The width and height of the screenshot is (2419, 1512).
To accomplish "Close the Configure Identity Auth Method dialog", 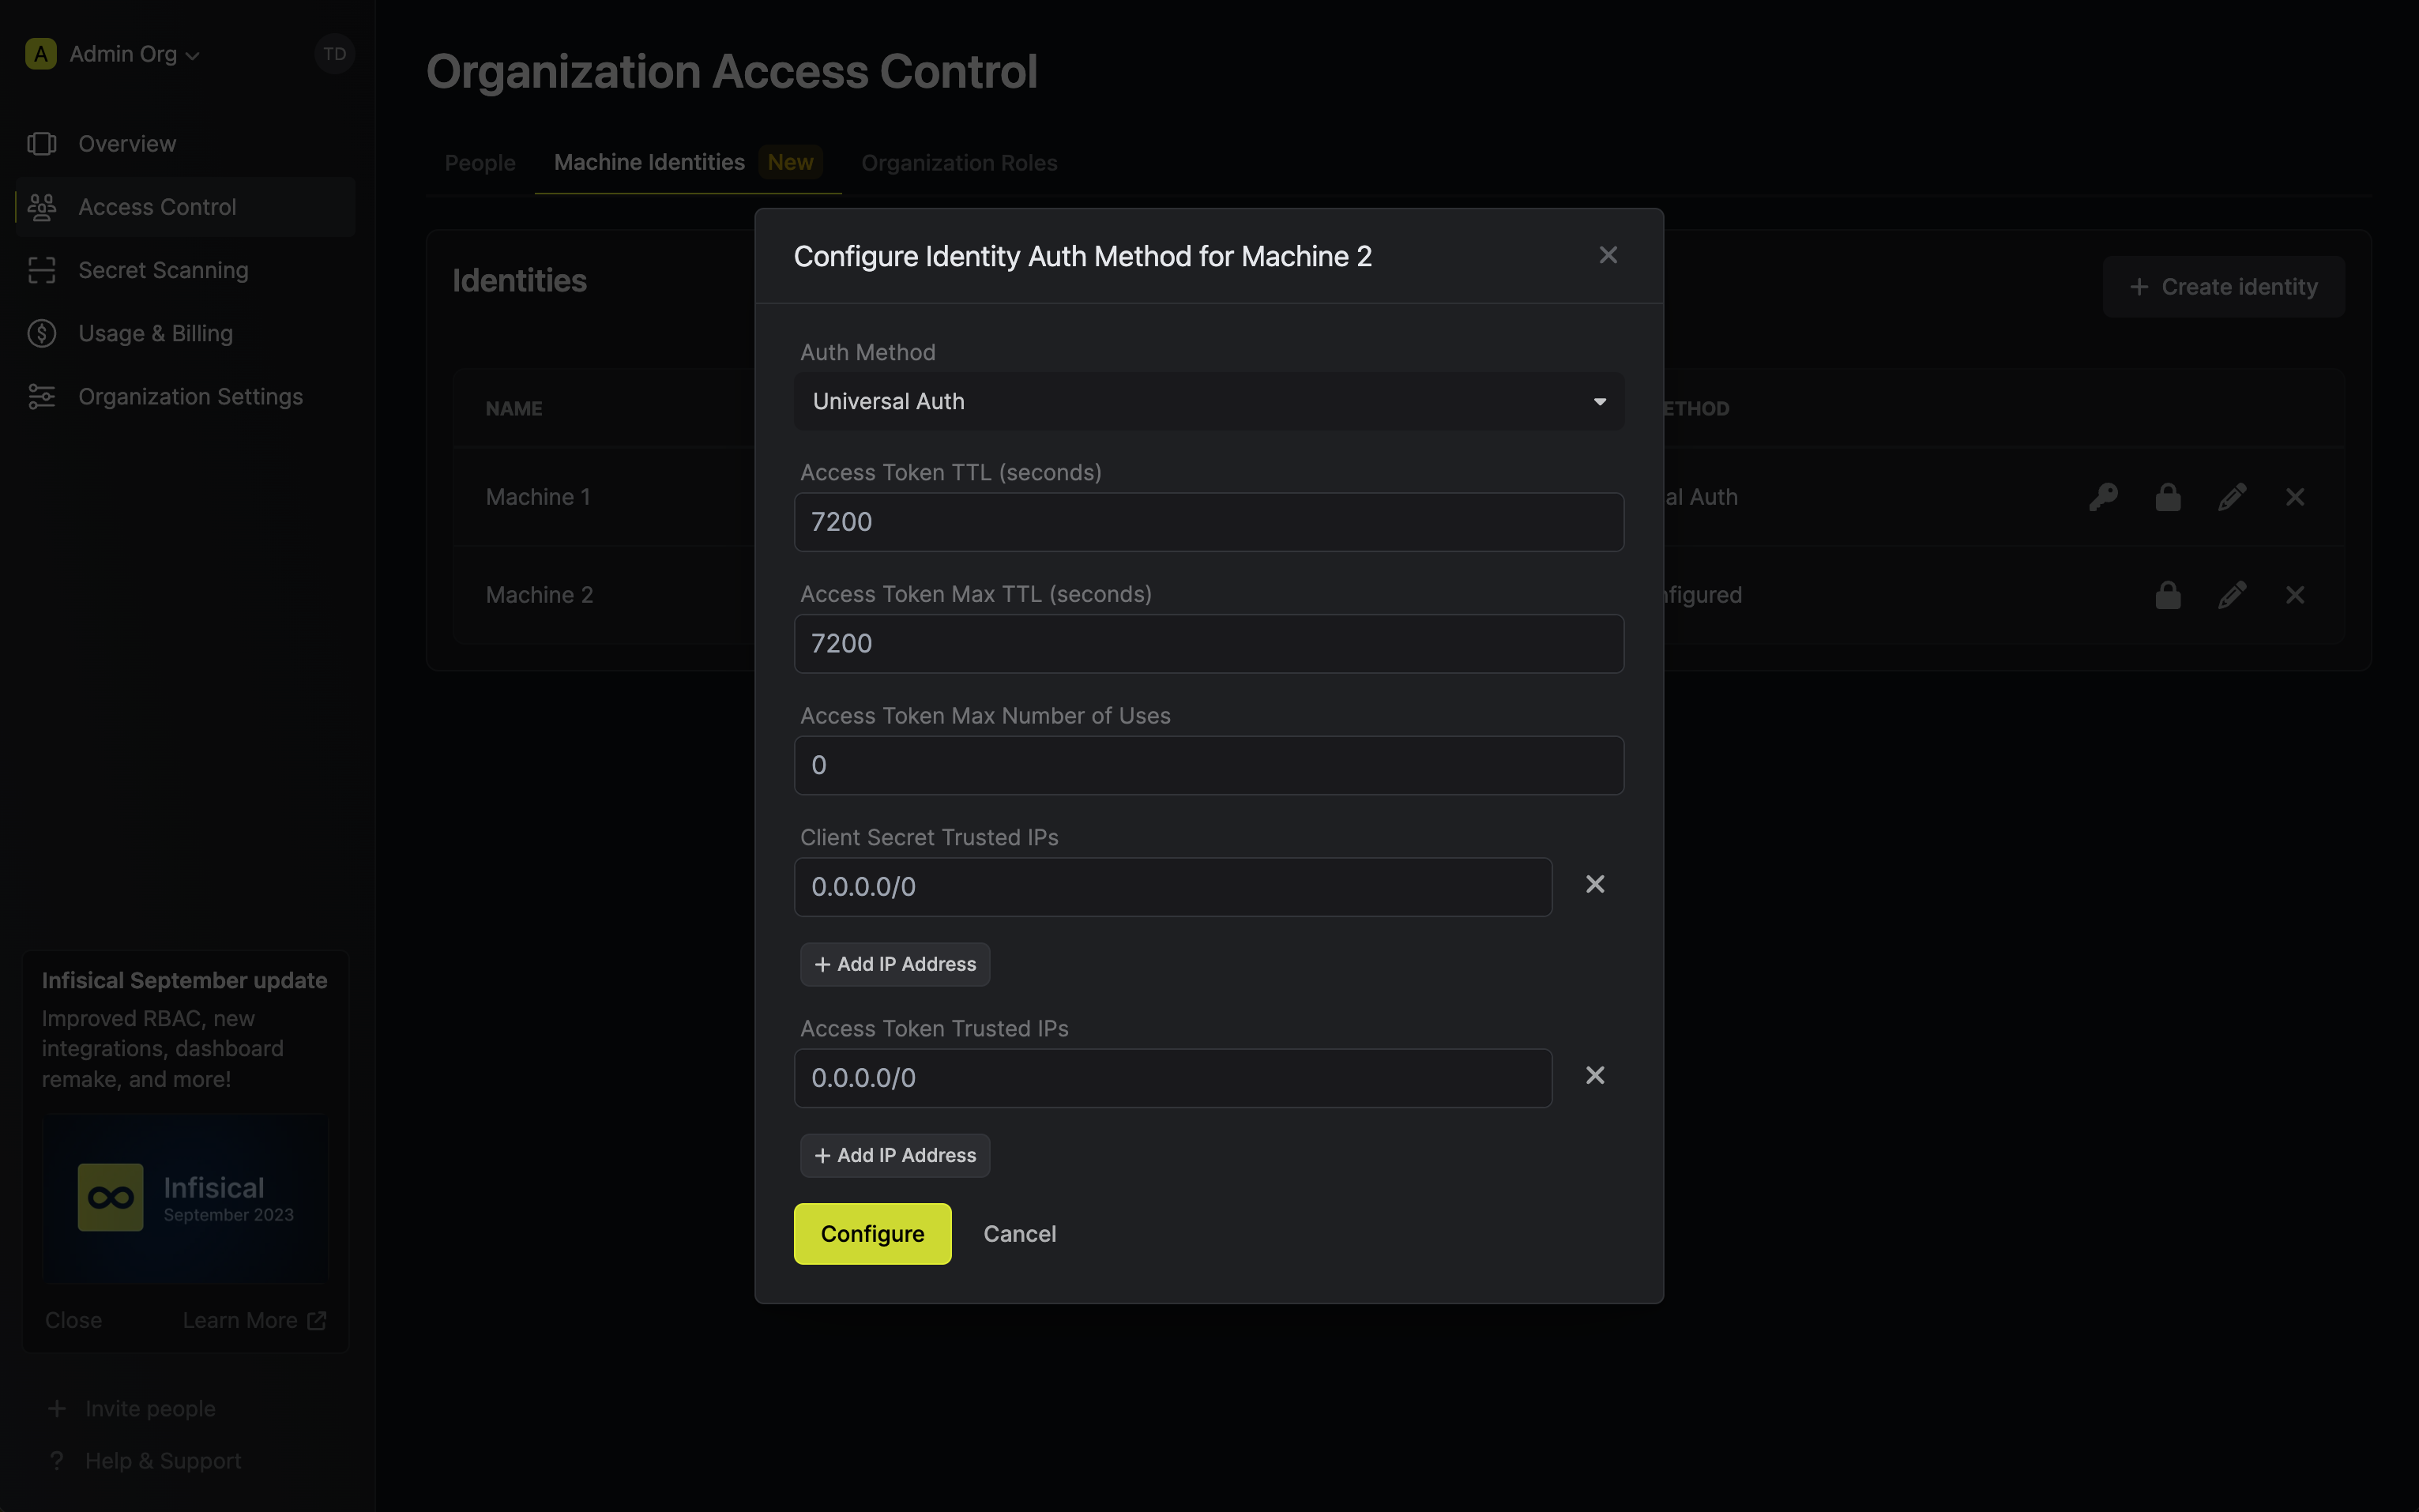I will pos(1608,255).
